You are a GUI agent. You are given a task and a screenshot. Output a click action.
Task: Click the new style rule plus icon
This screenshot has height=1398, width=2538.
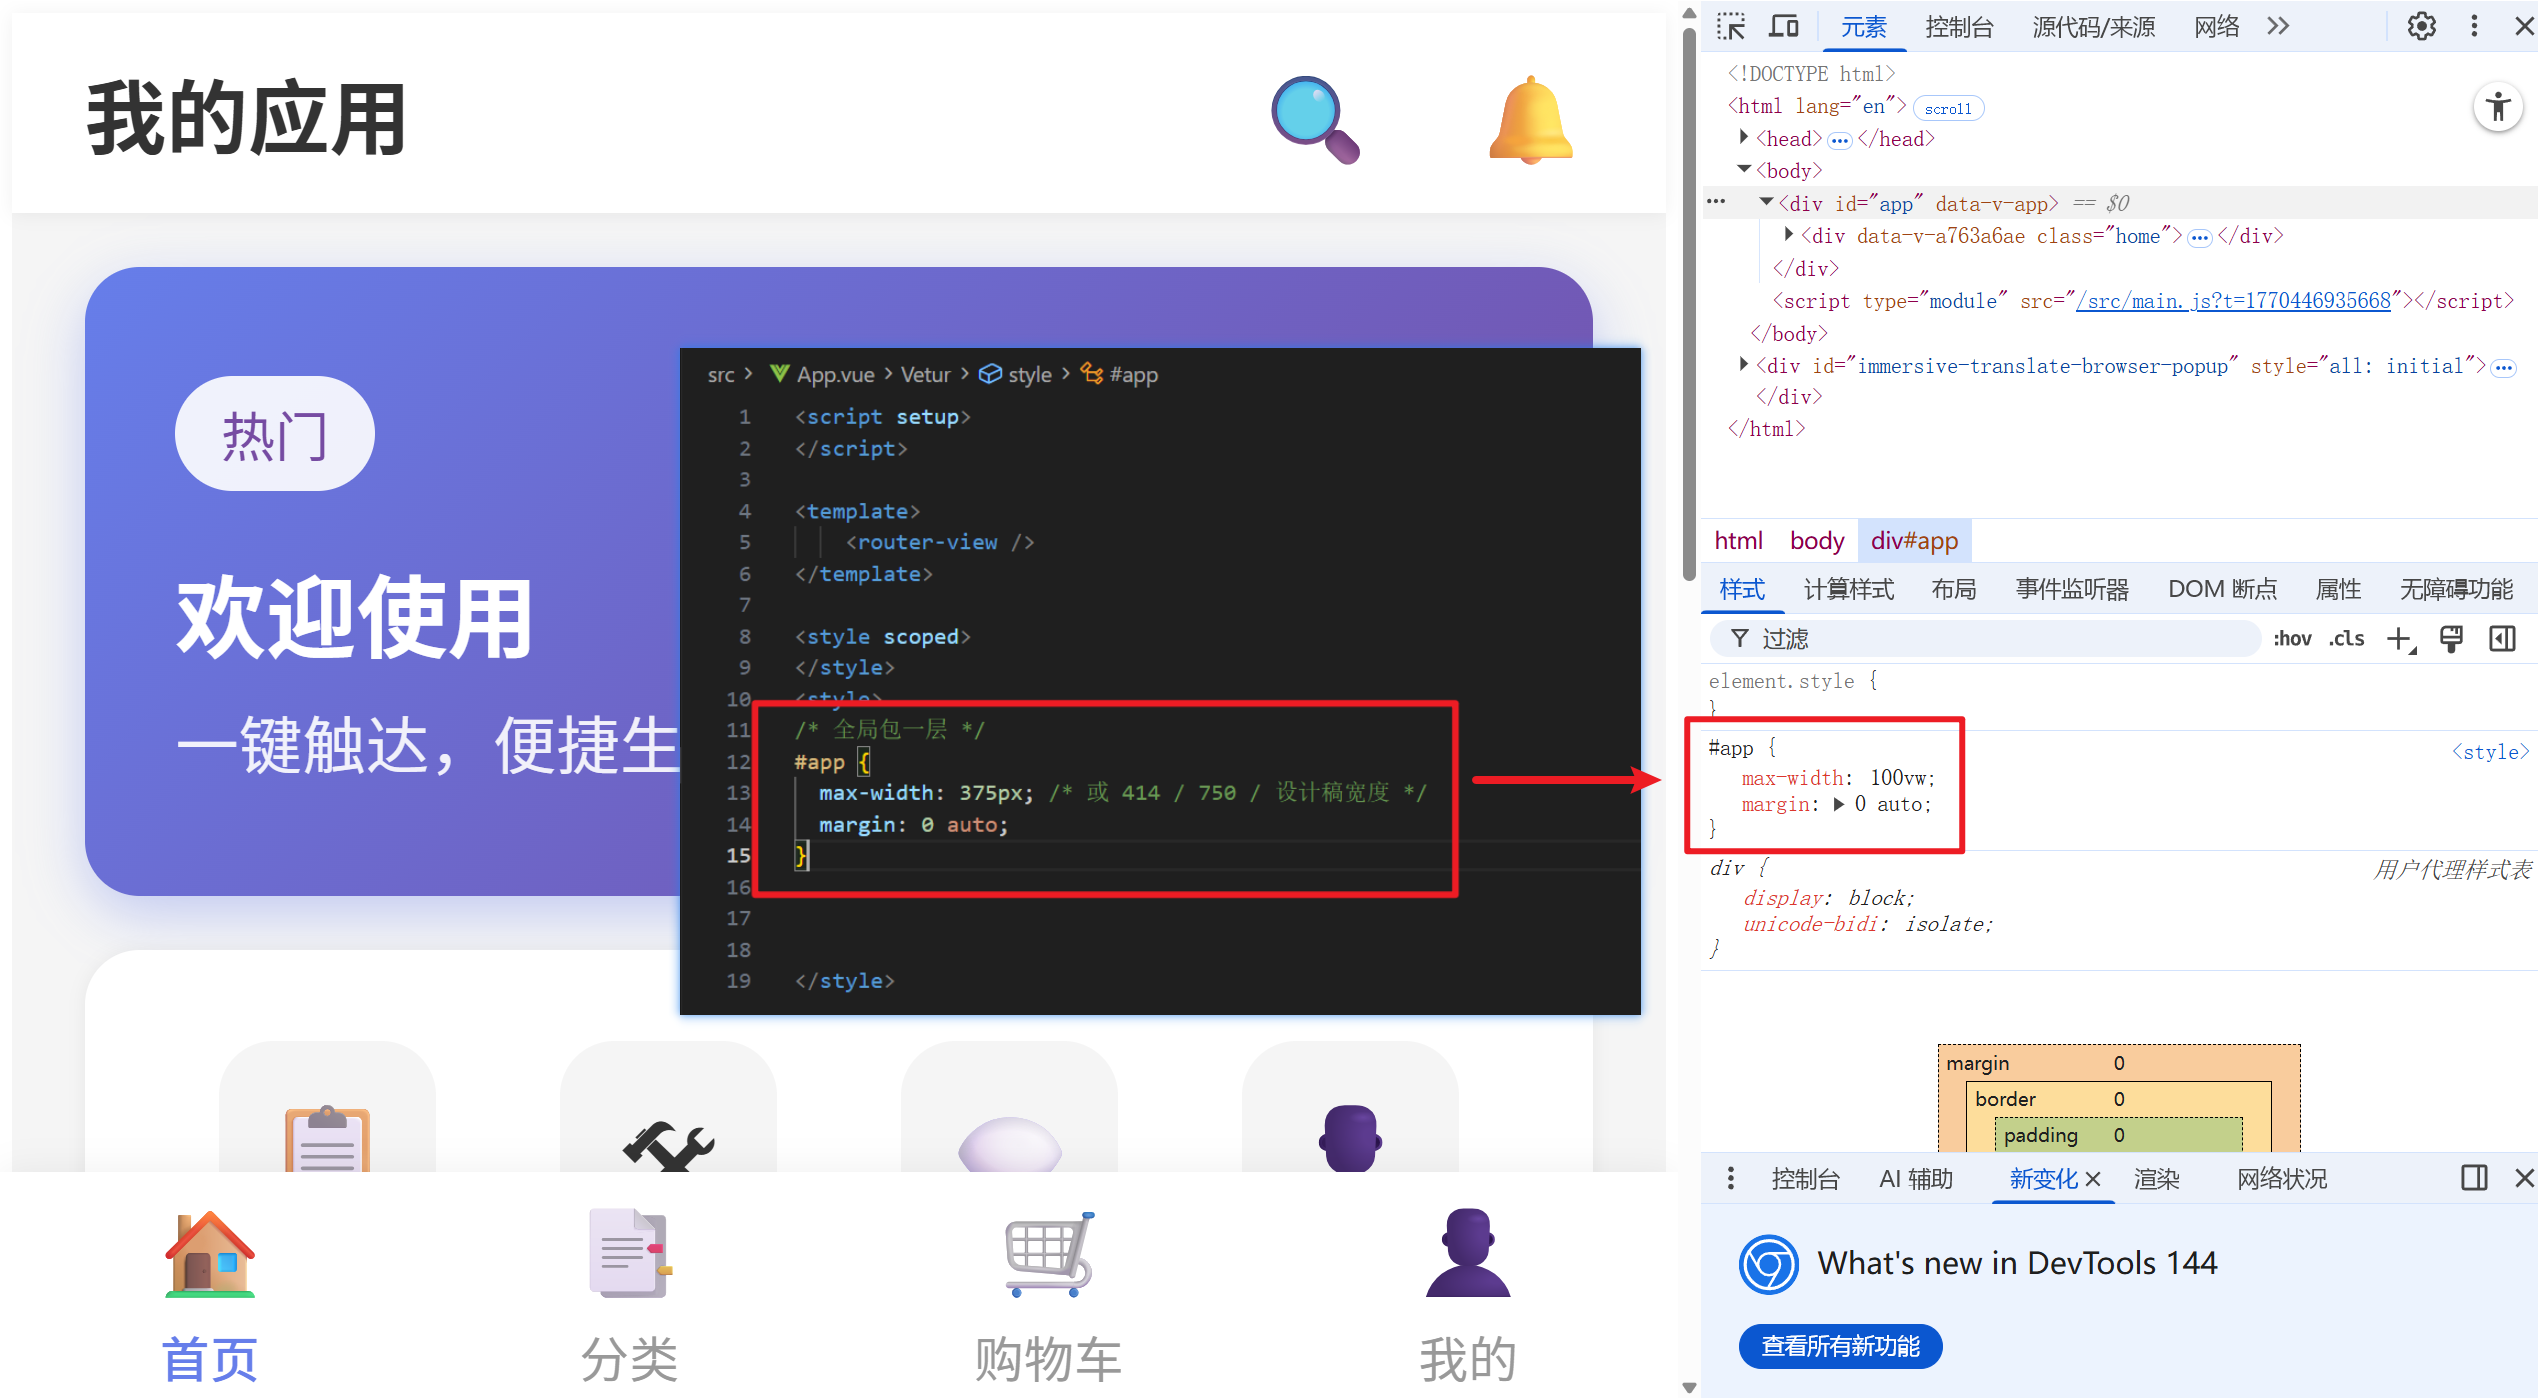tap(2400, 639)
